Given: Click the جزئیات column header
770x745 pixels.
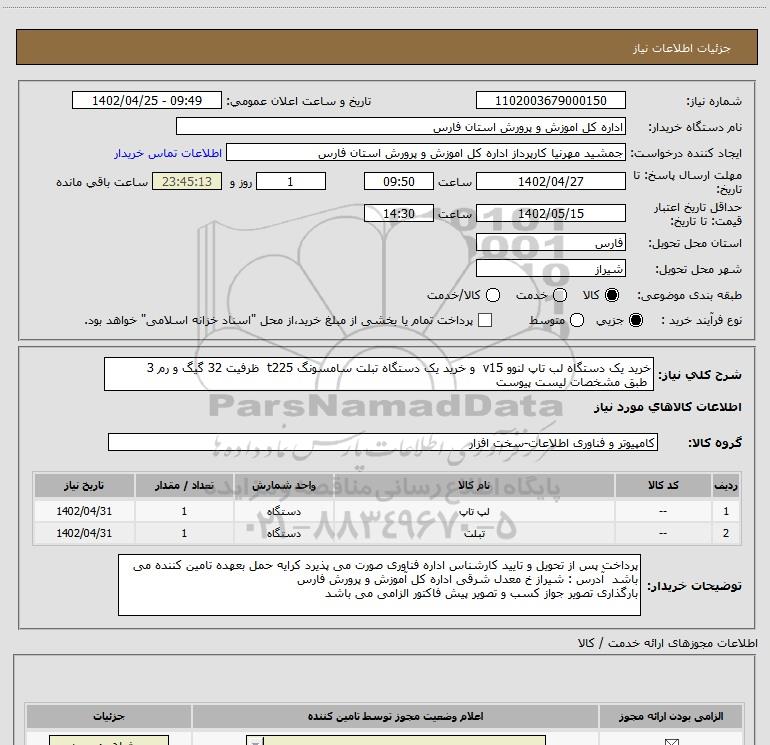Looking at the screenshot, I should click(109, 717).
